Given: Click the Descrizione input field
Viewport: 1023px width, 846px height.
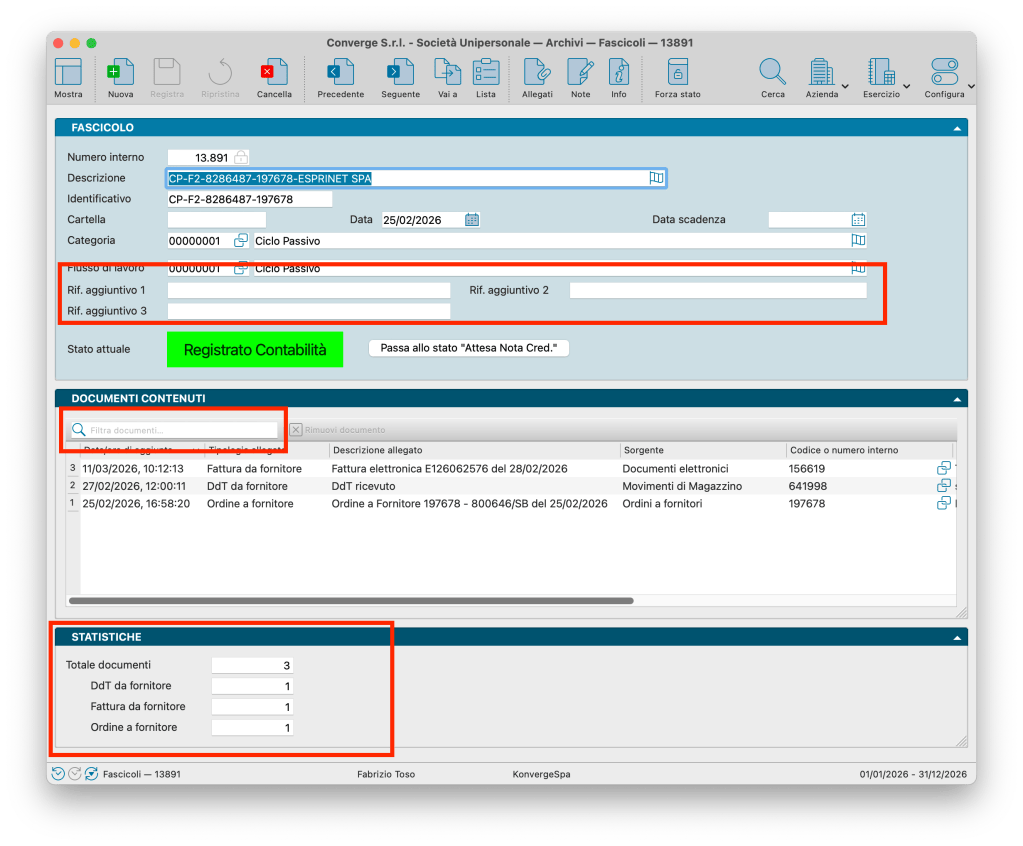Looking at the screenshot, I should (x=416, y=178).
